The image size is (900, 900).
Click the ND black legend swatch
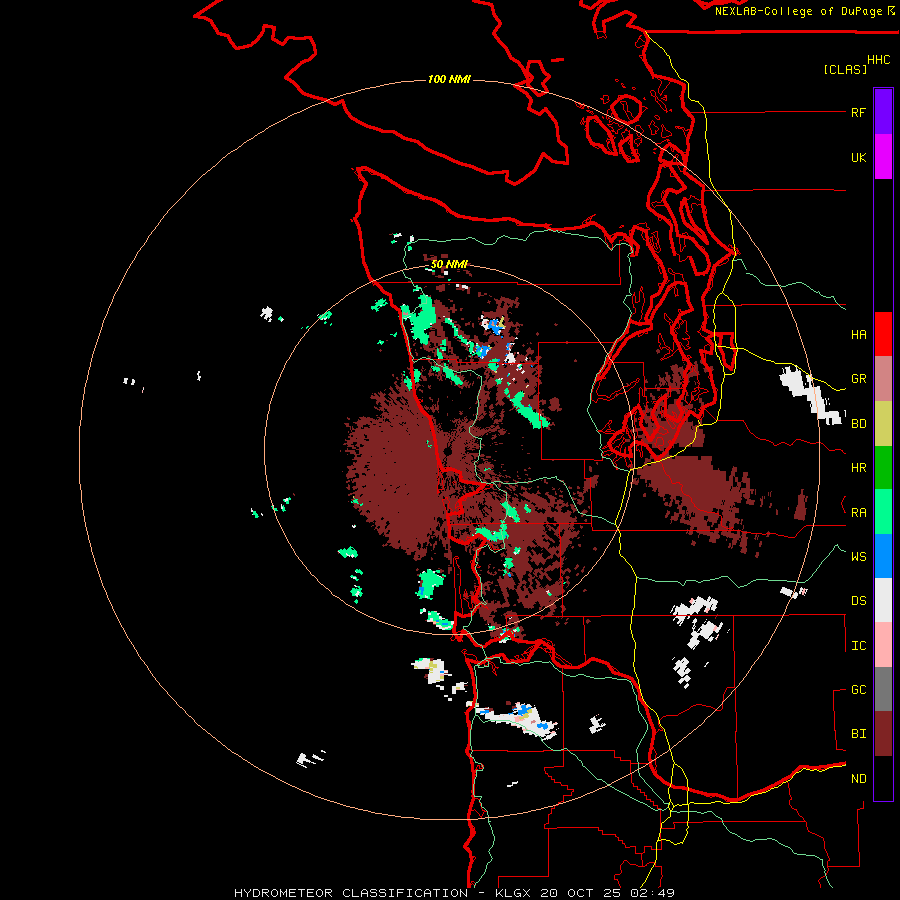tap(883, 778)
